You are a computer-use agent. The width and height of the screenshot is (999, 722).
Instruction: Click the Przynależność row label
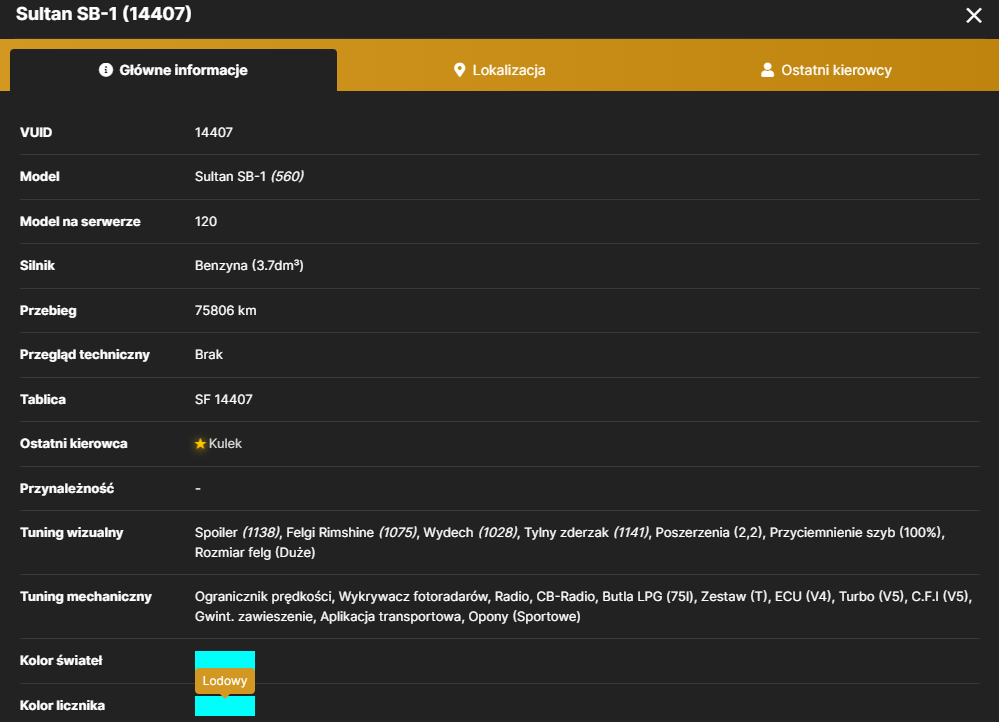point(67,489)
